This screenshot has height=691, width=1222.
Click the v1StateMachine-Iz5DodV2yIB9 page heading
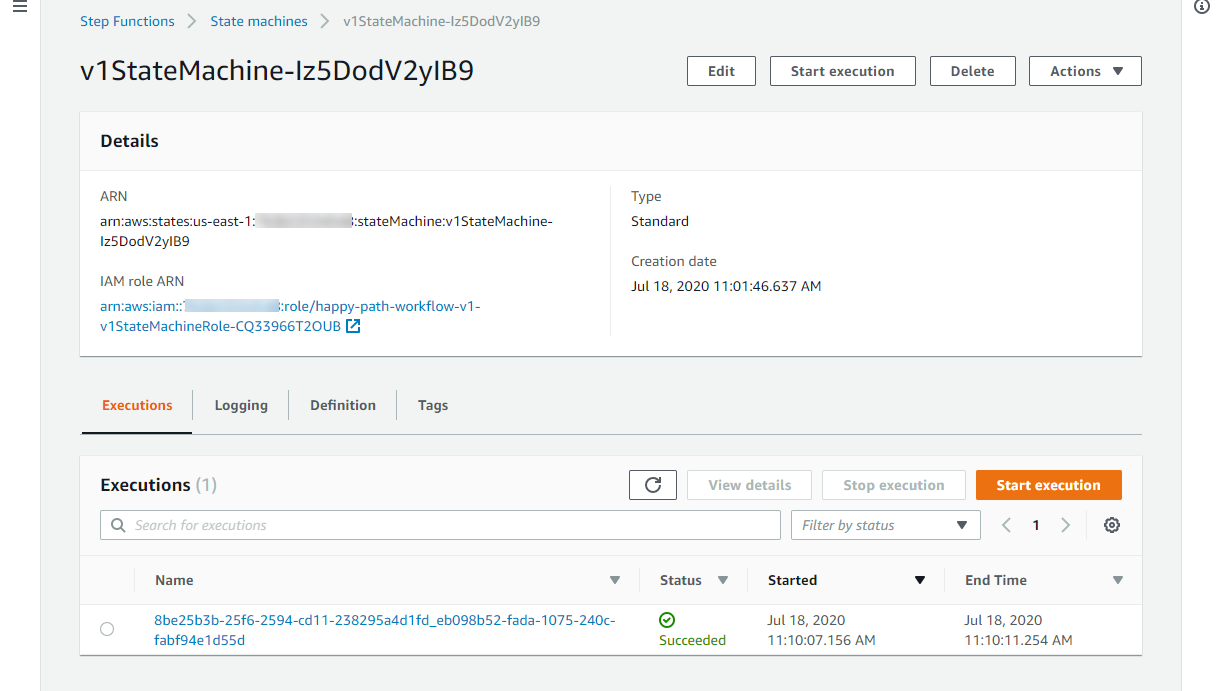pyautogui.click(x=277, y=71)
